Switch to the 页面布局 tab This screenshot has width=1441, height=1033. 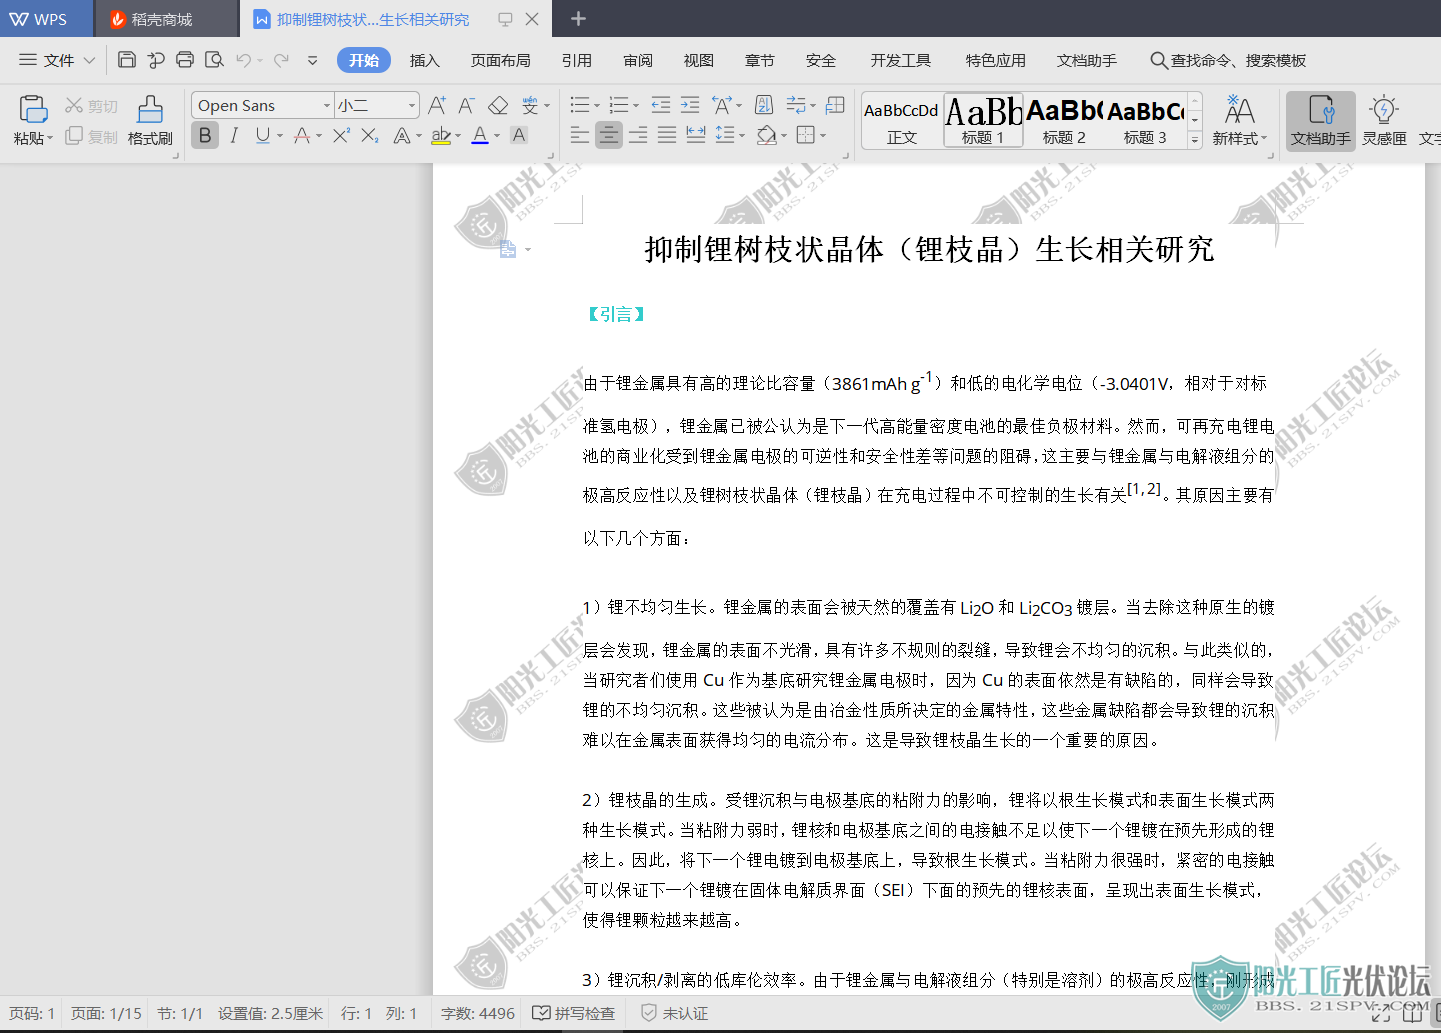(x=501, y=60)
